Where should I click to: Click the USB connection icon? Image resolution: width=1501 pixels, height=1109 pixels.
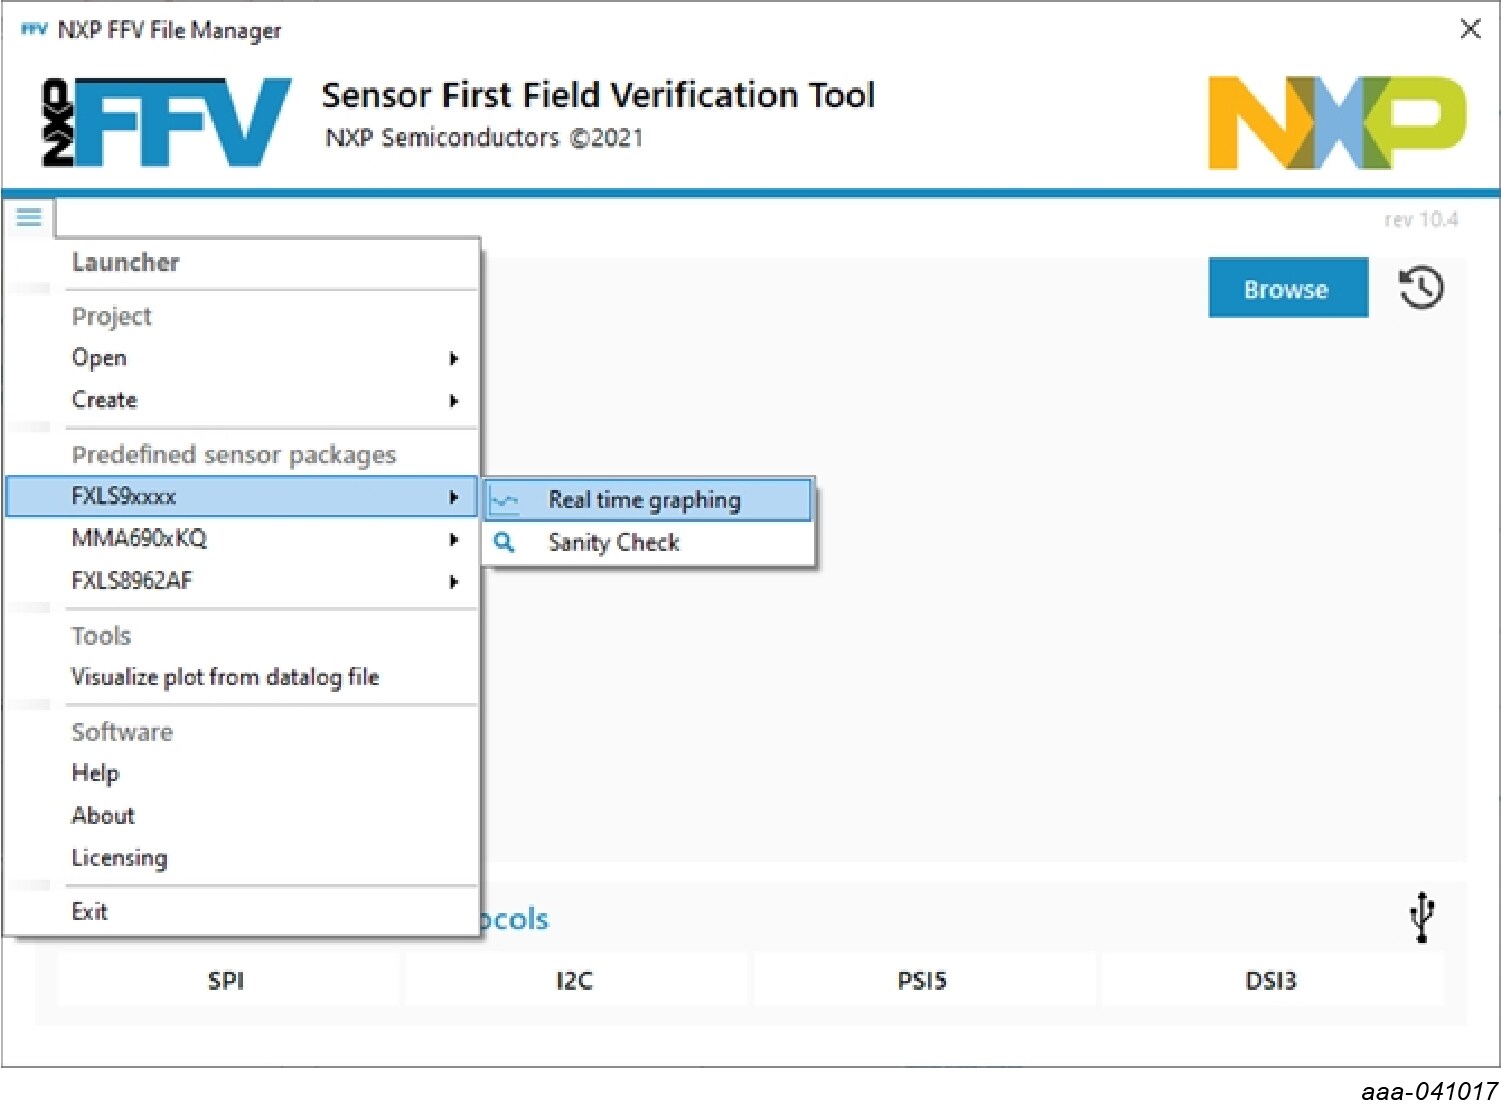(1421, 917)
